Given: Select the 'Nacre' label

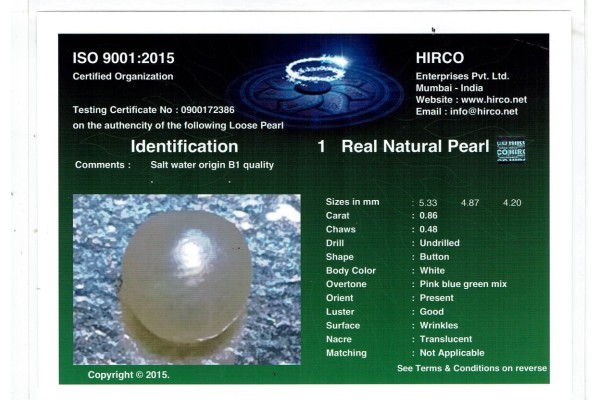Looking at the screenshot, I should pyautogui.click(x=339, y=339).
